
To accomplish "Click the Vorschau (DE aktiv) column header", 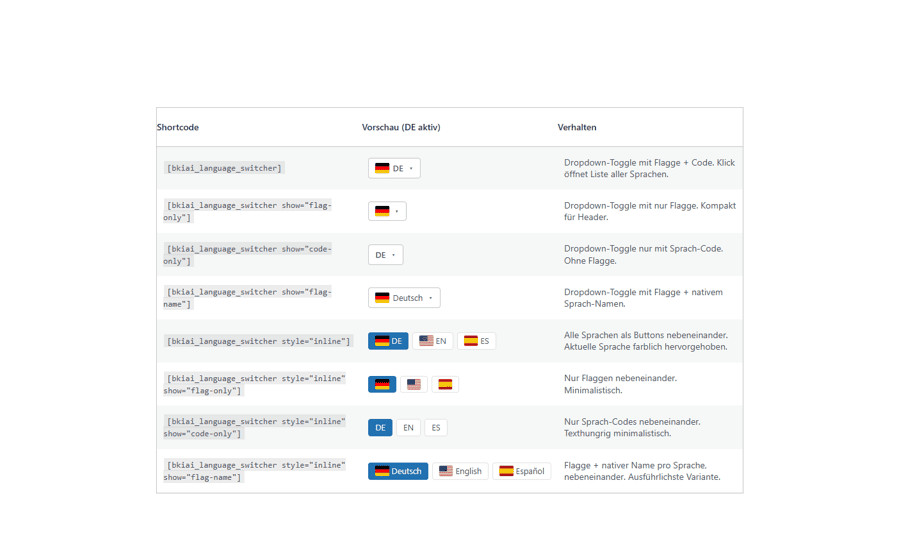I will coord(401,127).
